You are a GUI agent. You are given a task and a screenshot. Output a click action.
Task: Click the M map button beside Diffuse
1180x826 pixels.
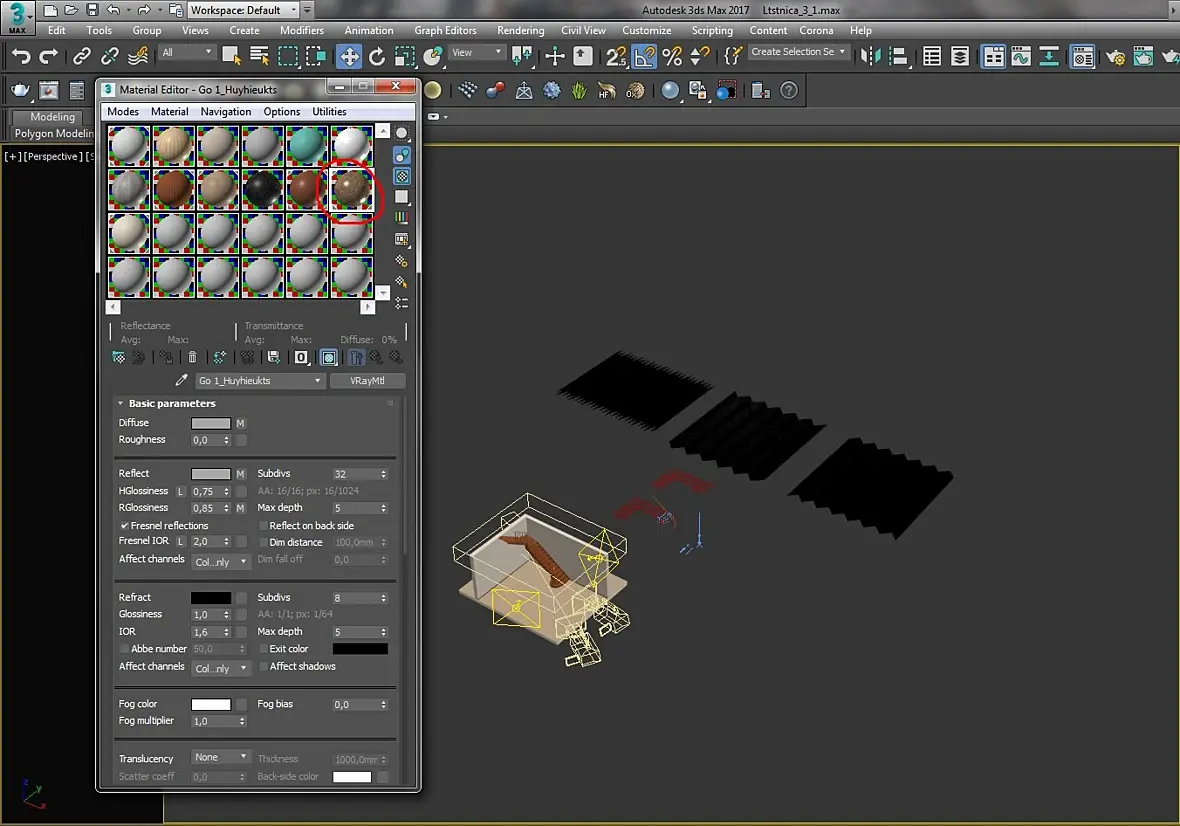click(x=241, y=424)
